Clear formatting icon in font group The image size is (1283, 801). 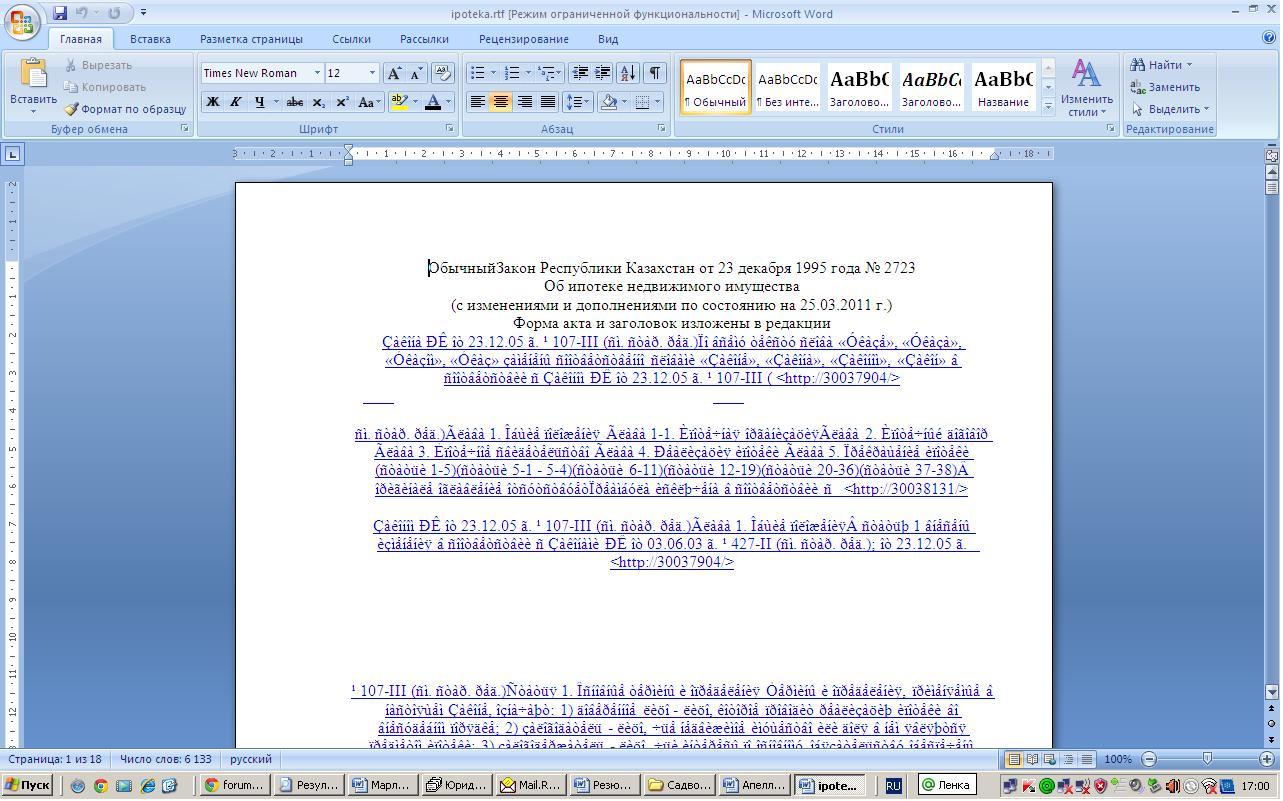tap(444, 73)
